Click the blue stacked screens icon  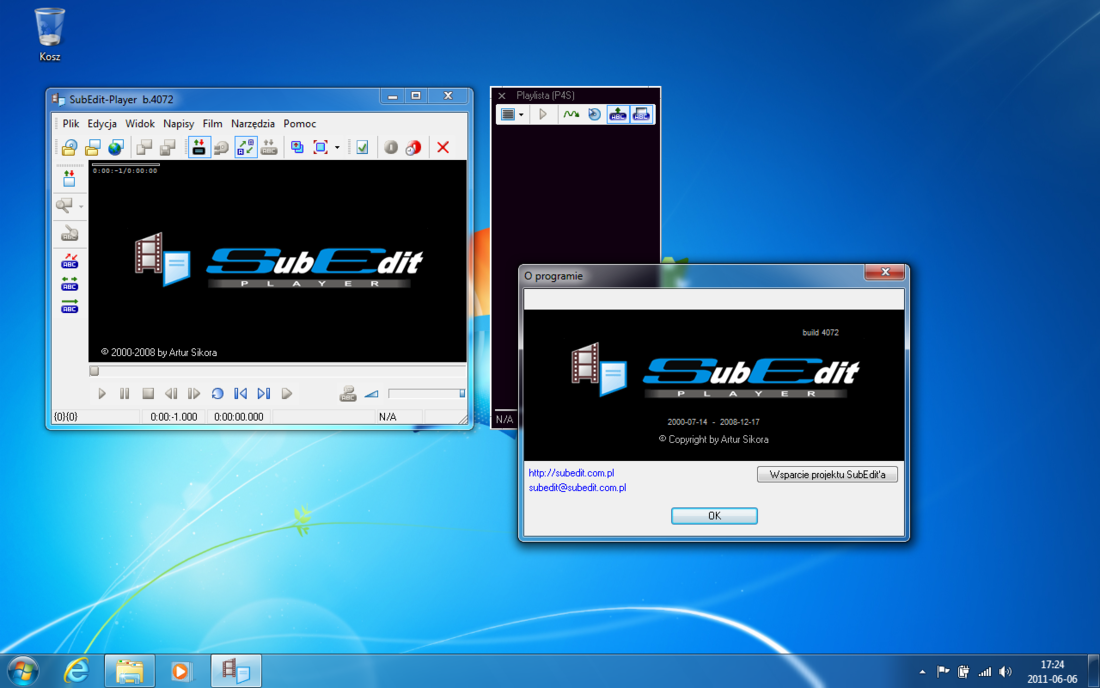click(x=297, y=147)
